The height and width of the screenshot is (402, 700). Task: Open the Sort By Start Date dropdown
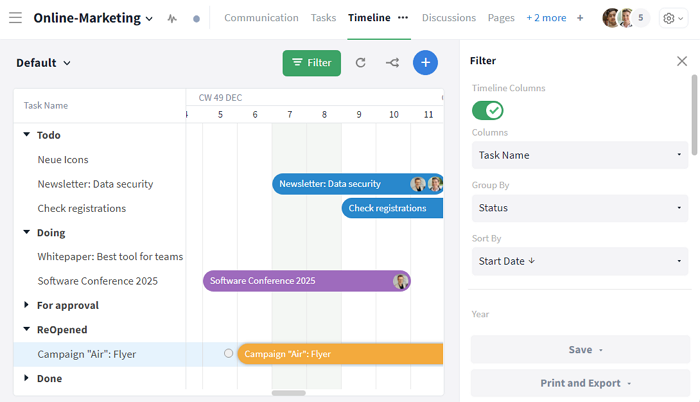click(579, 261)
